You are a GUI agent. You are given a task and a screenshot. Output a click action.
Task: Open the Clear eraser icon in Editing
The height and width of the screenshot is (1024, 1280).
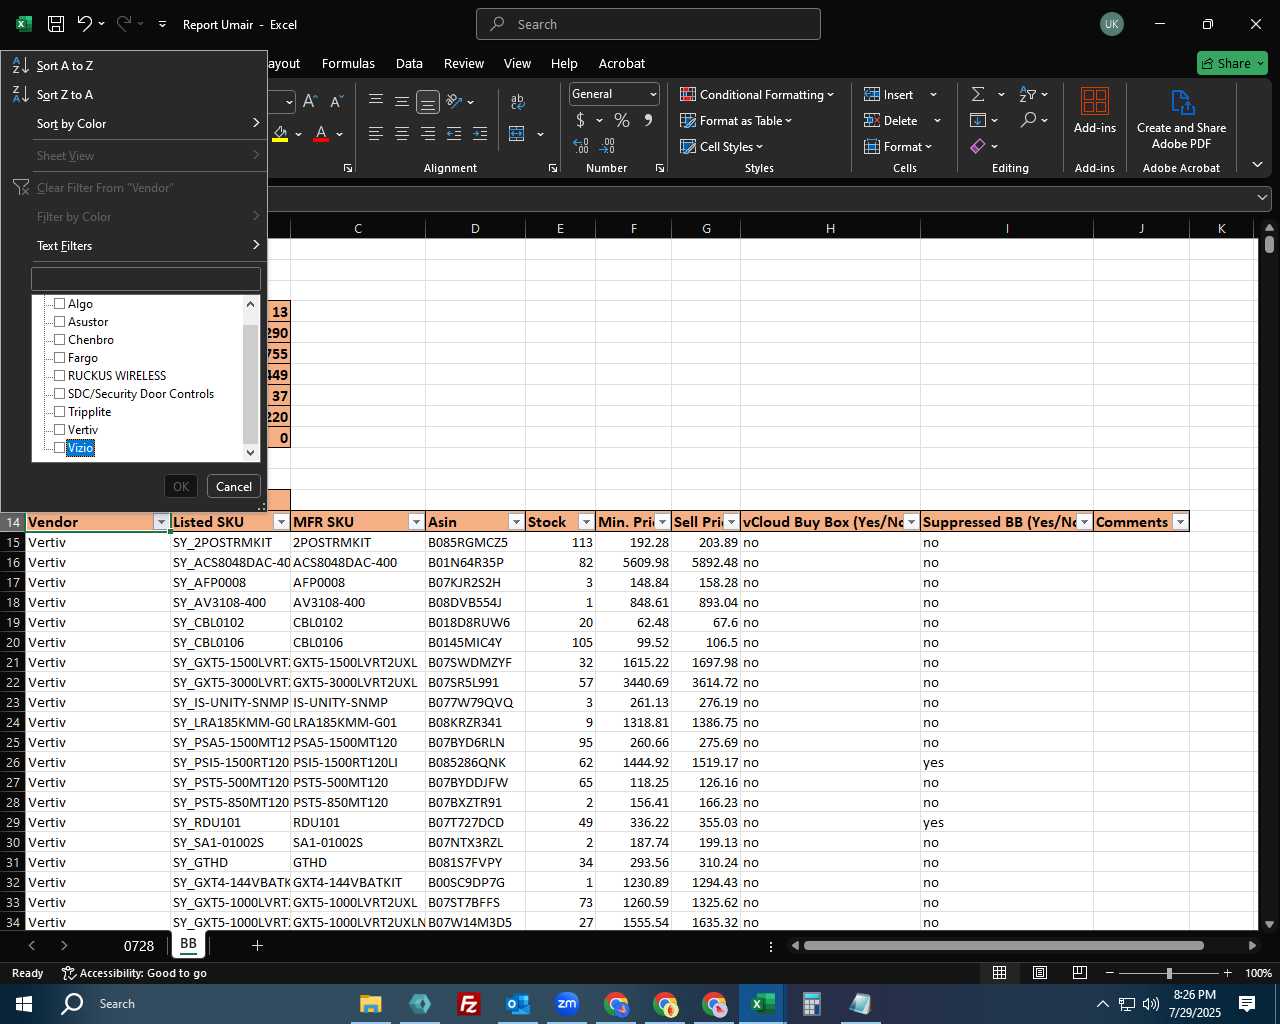pyautogui.click(x=978, y=146)
